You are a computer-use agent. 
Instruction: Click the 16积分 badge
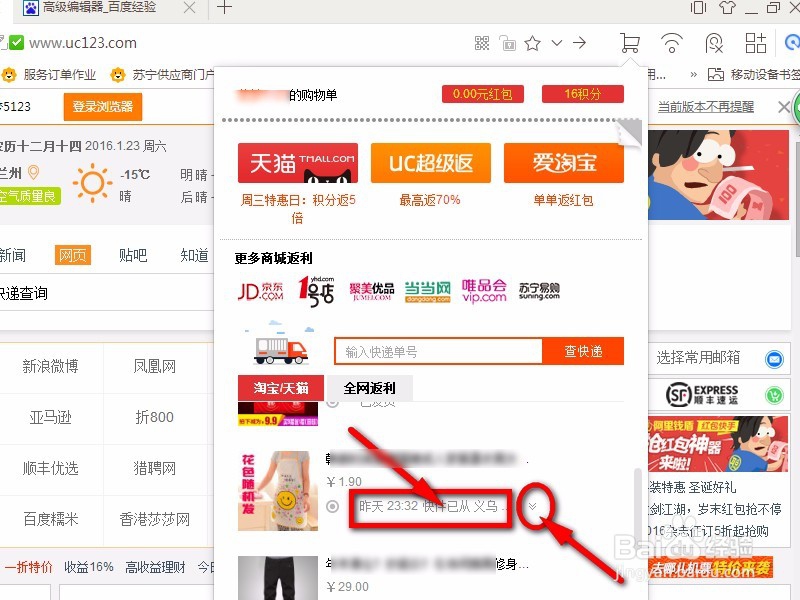583,94
